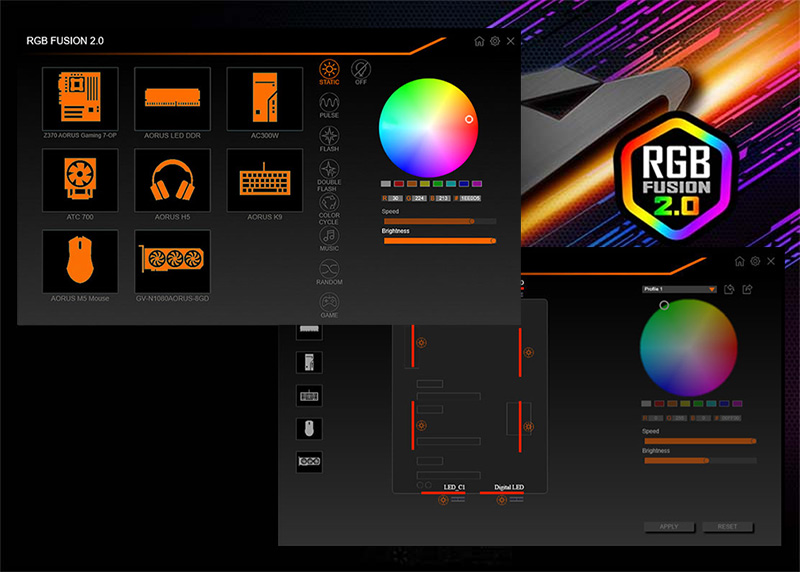
Task: Activate the Static lighting mode
Action: coord(329,72)
